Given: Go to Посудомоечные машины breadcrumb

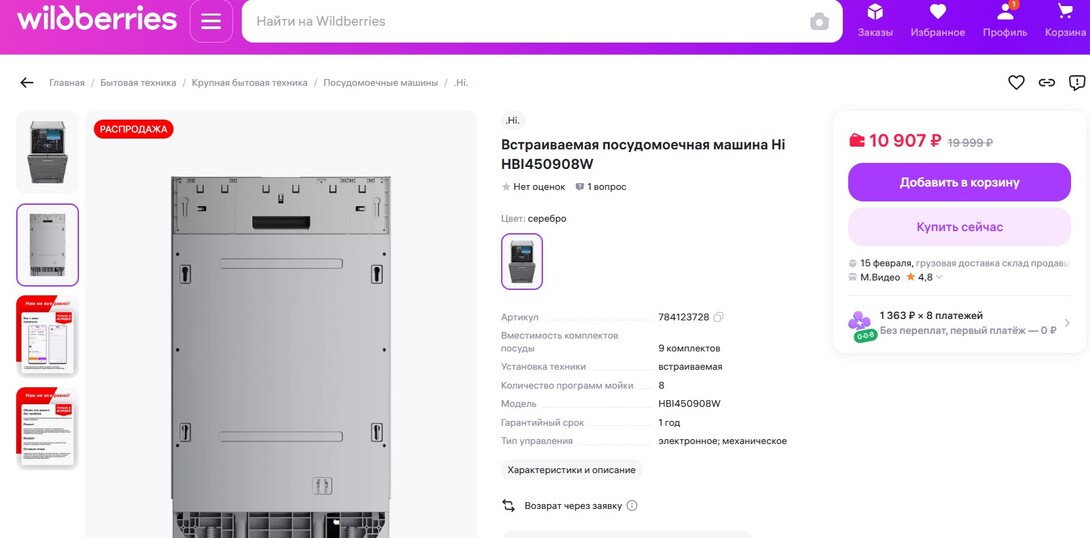Looking at the screenshot, I should click(380, 83).
